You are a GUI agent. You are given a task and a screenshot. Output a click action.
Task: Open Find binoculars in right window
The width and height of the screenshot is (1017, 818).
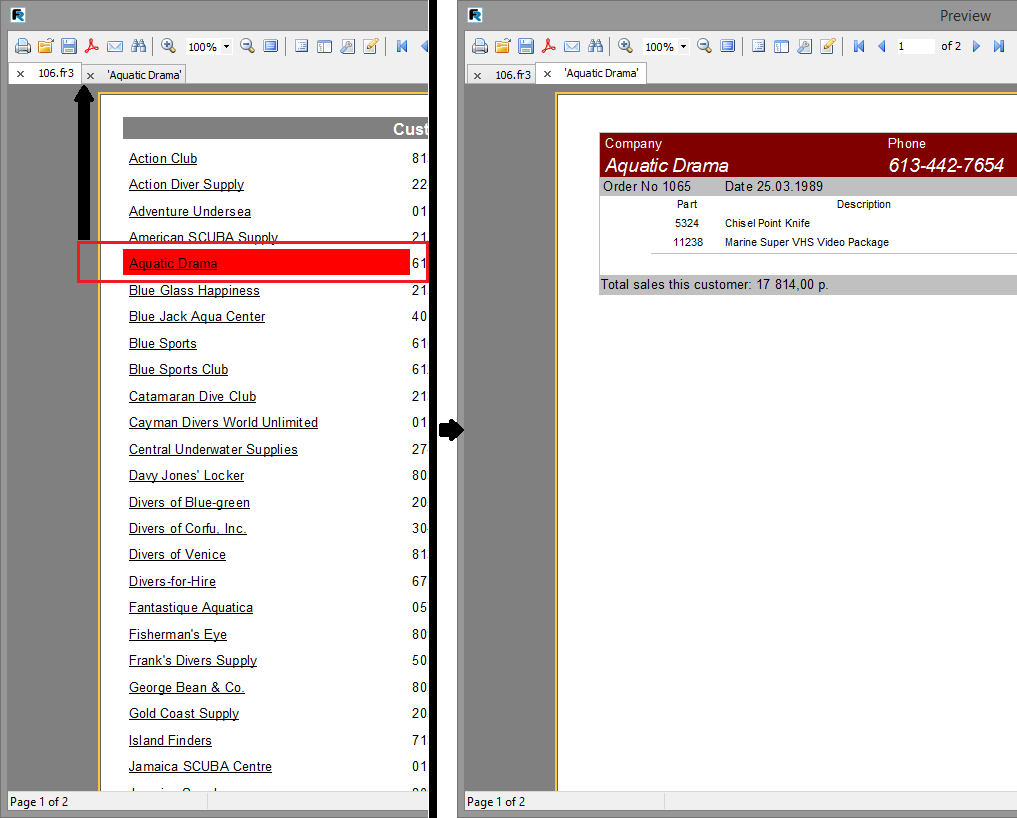[x=595, y=46]
